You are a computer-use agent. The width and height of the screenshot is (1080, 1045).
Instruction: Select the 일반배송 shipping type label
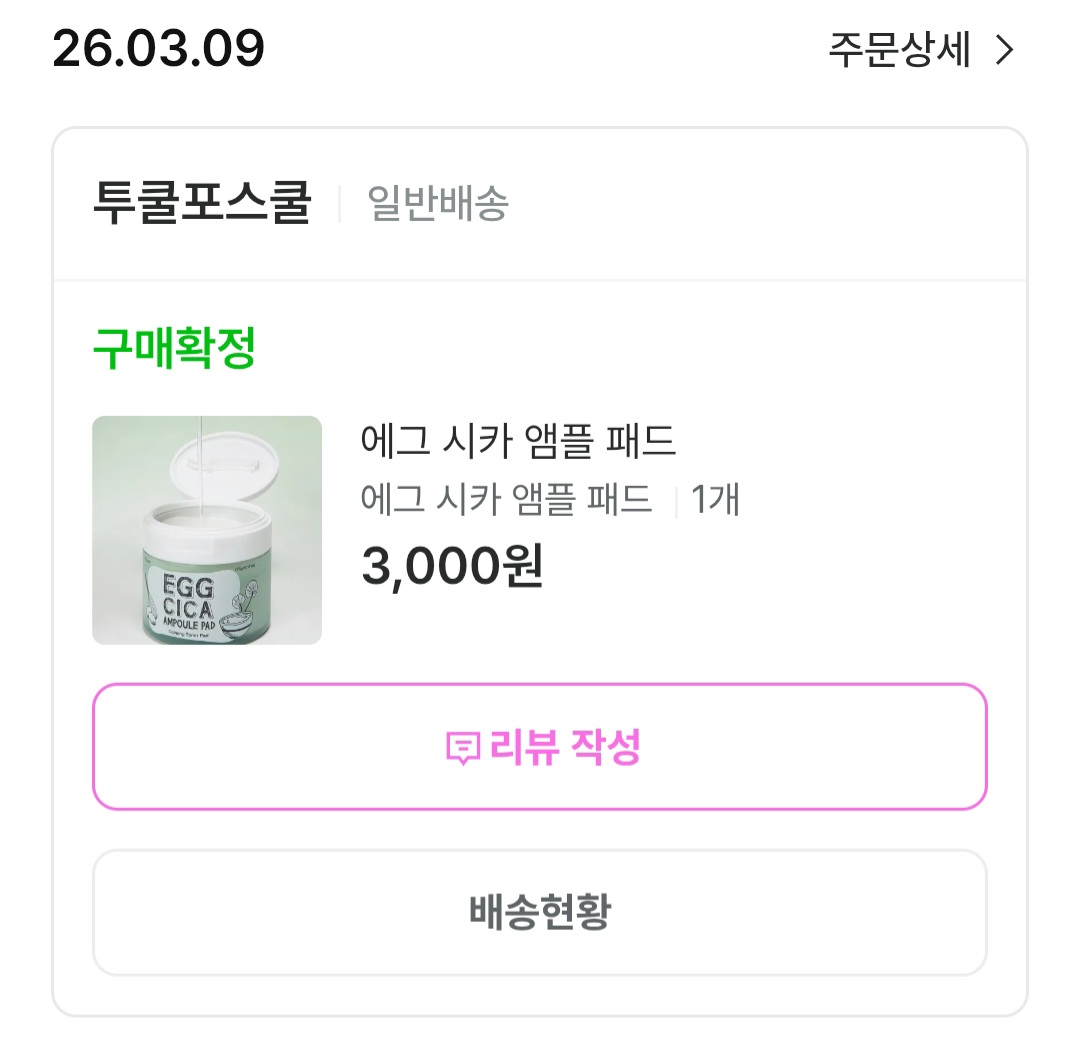point(438,203)
